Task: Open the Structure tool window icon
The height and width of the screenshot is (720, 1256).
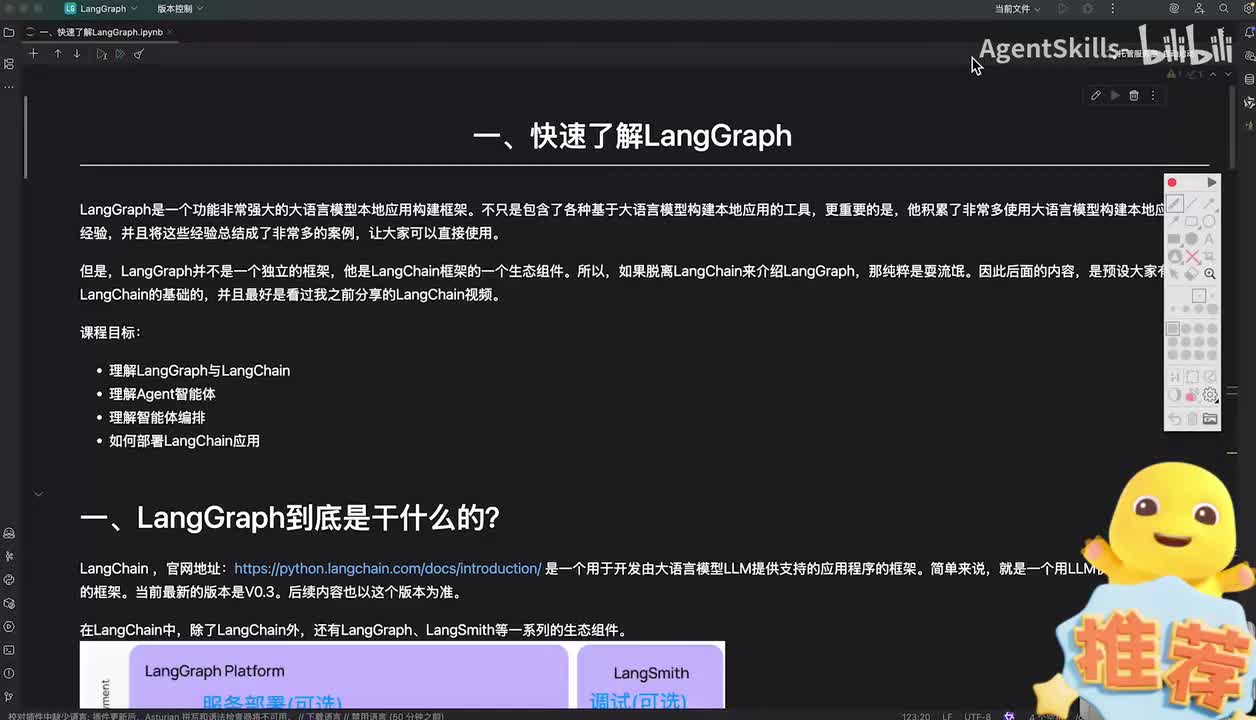Action: (9, 63)
